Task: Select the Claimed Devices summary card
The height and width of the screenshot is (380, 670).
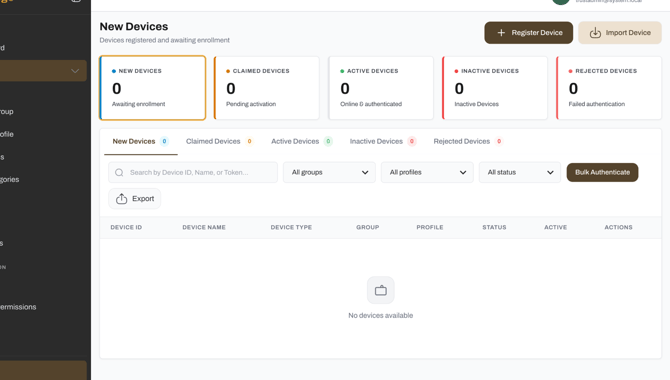Action: tap(267, 88)
